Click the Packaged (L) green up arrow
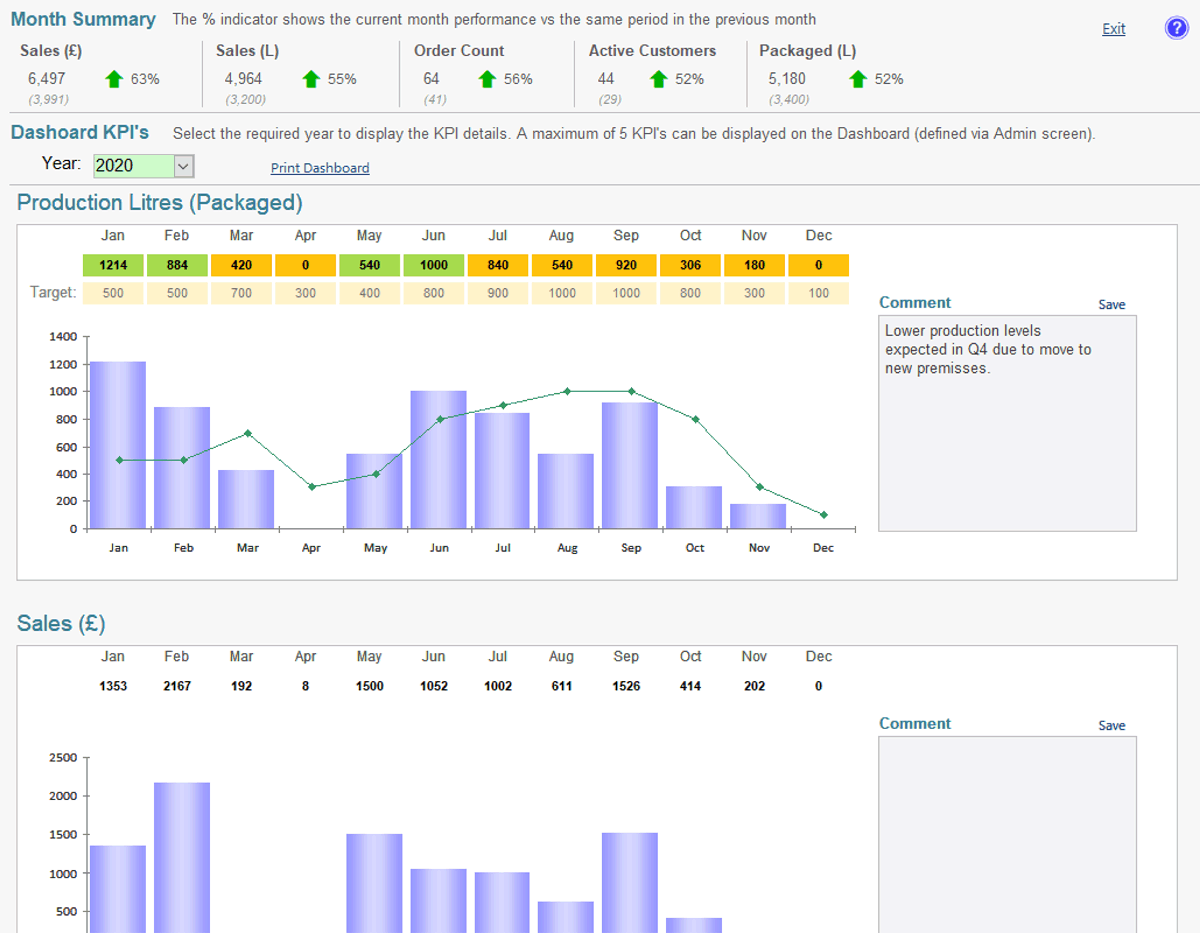 point(857,79)
